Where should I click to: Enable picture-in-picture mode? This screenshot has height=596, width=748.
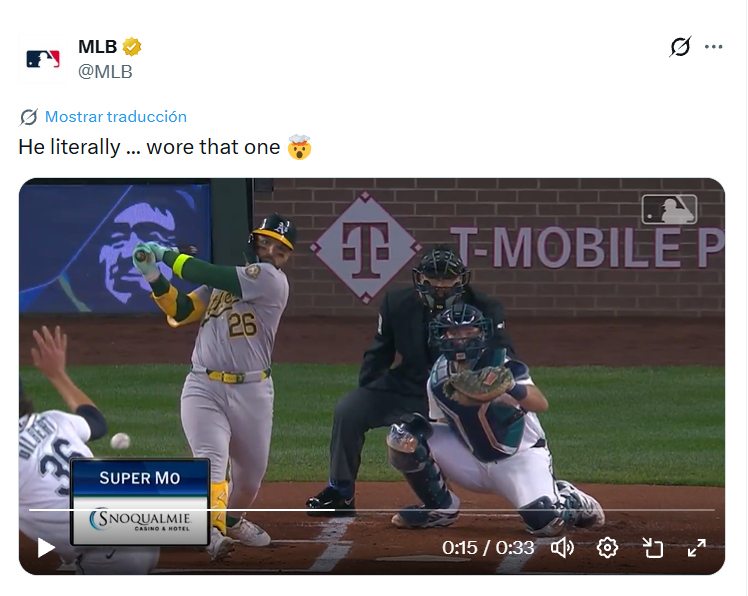point(652,547)
